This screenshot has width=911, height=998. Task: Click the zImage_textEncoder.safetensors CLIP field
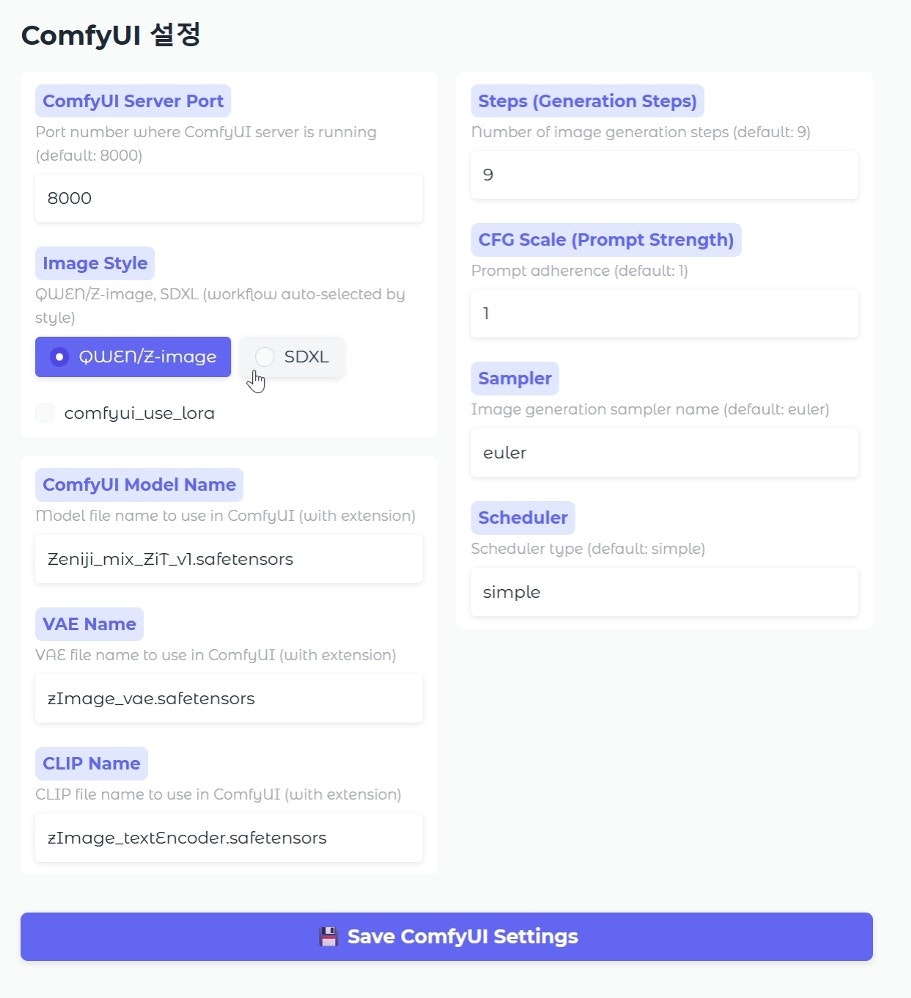coord(228,838)
